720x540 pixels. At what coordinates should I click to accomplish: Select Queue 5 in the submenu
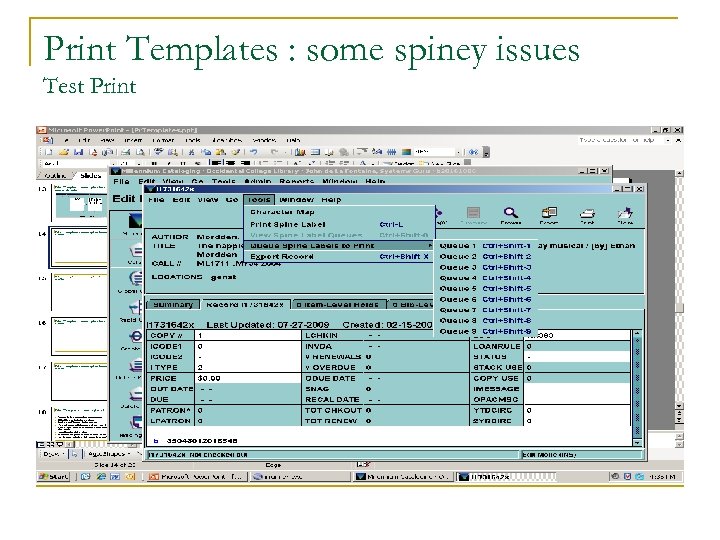point(485,288)
